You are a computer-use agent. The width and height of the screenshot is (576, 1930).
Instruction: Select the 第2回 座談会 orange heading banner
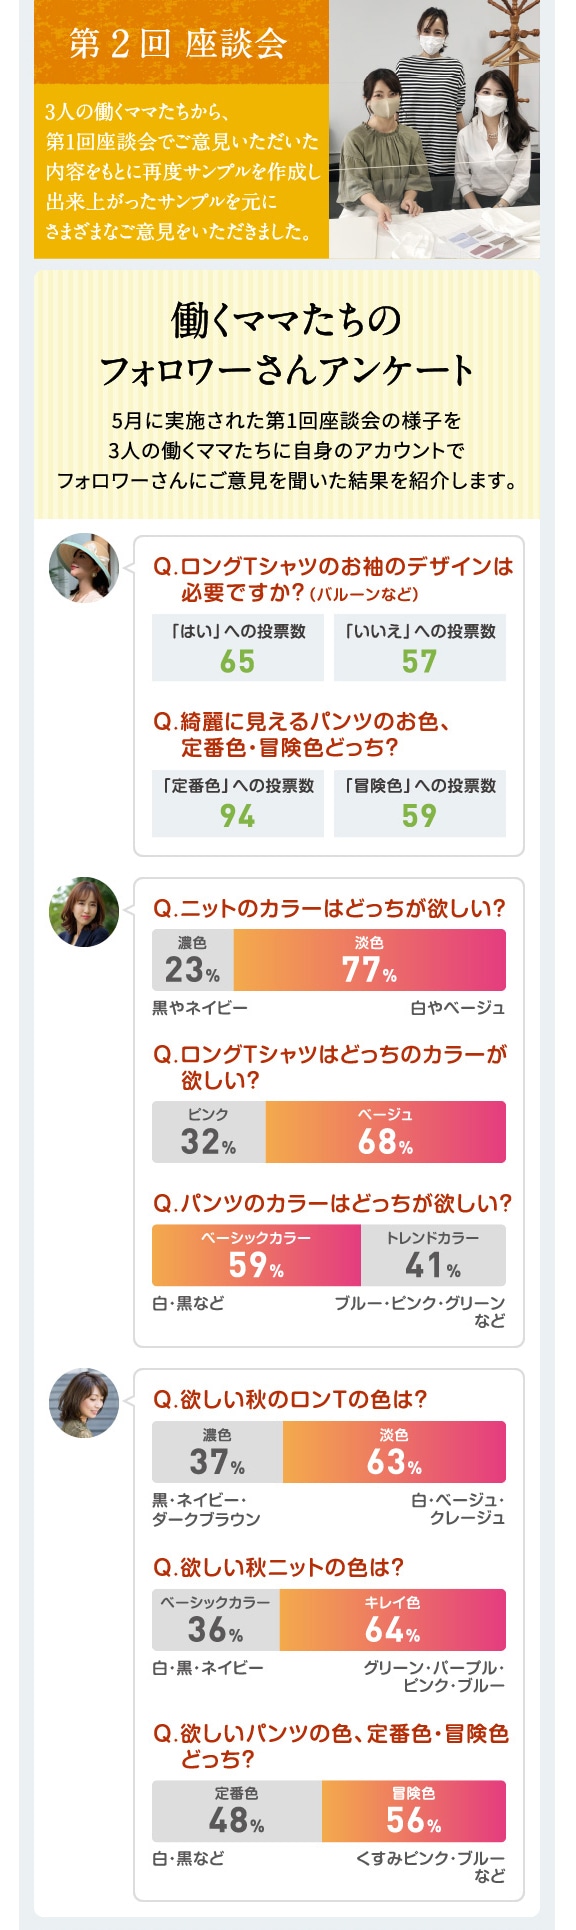click(181, 43)
